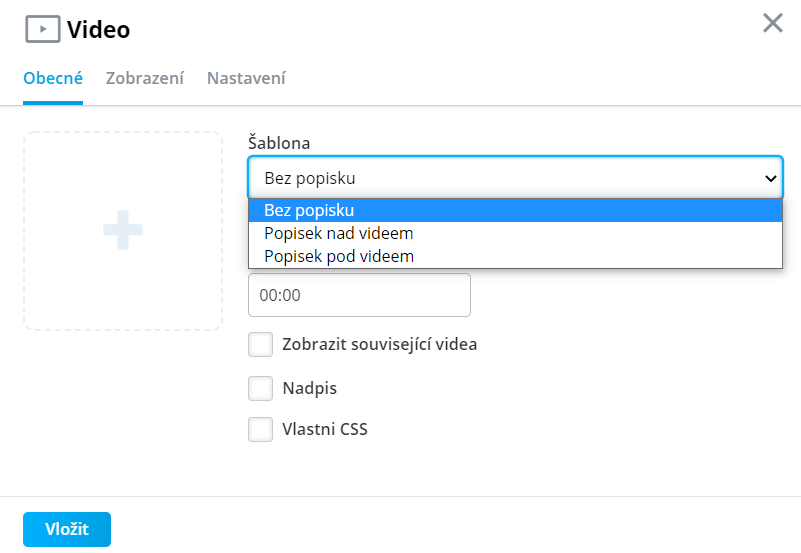The height and width of the screenshot is (553, 801).
Task: Check the Vlastni CSS checkbox
Action: click(261, 429)
